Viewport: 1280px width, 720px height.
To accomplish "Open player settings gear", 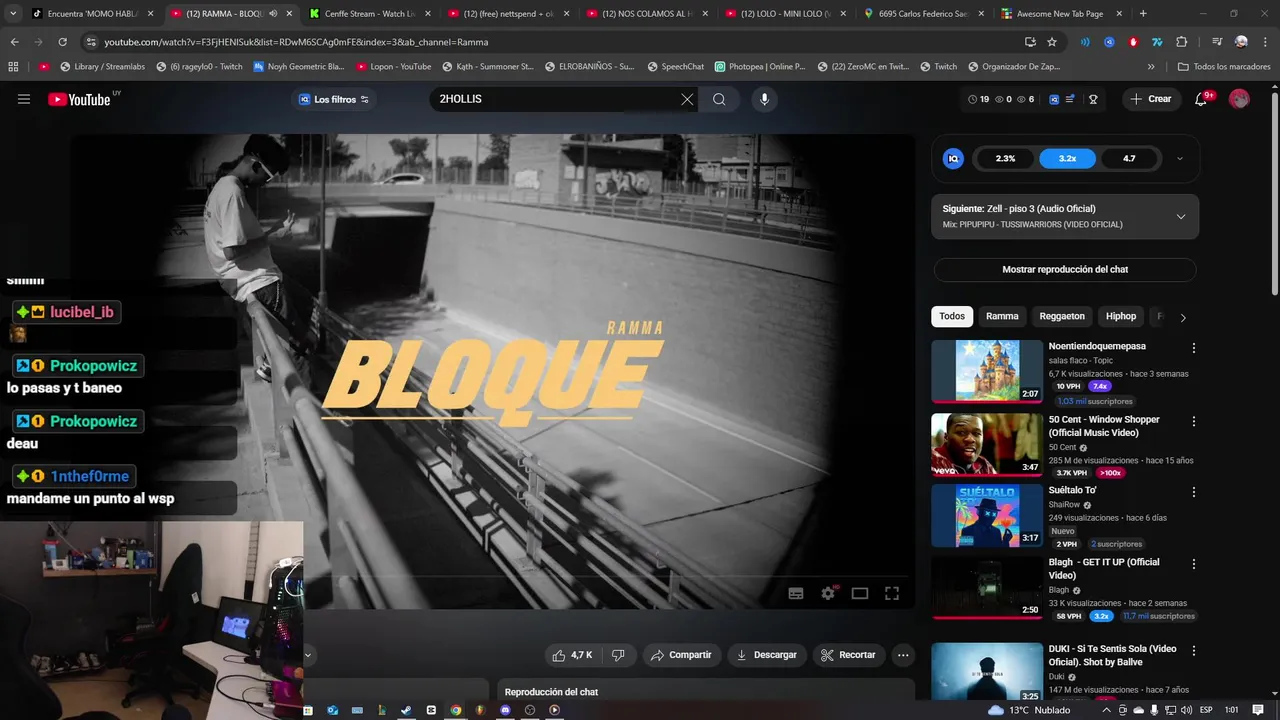I will (828, 593).
